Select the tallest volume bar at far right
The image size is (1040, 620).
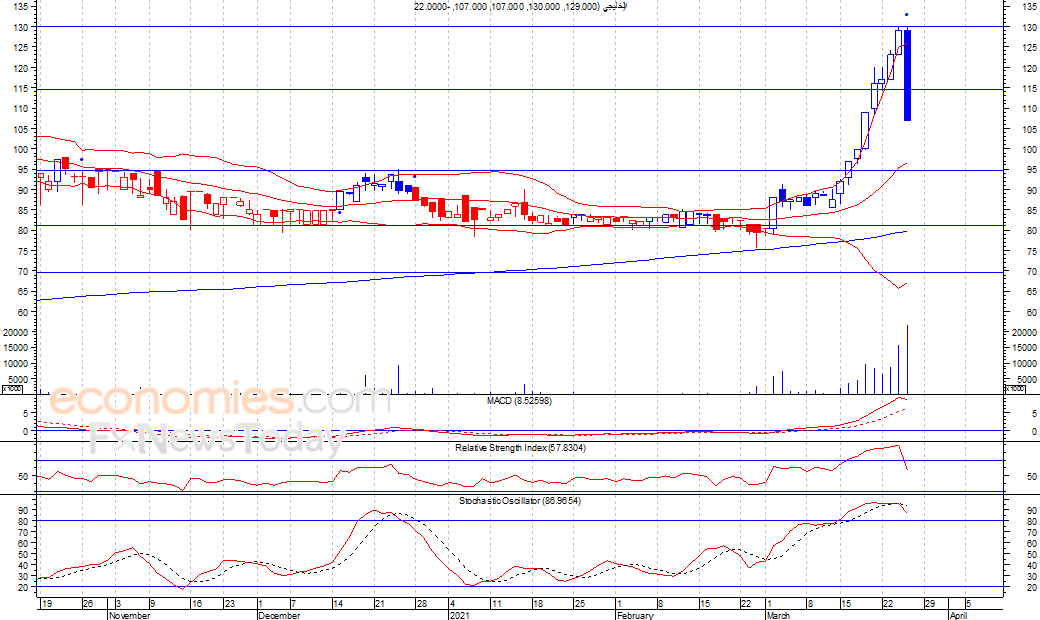(x=907, y=359)
